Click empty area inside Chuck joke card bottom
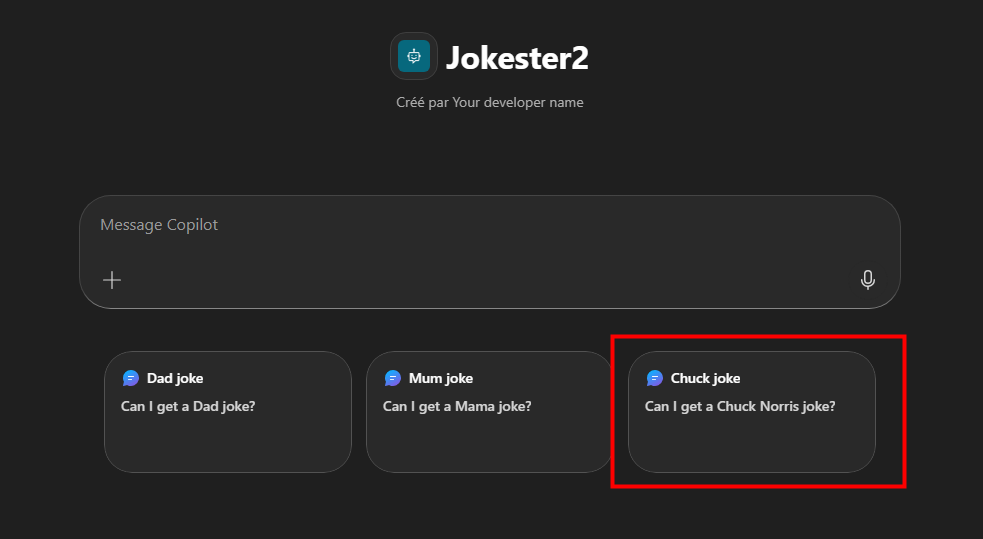 click(x=751, y=447)
